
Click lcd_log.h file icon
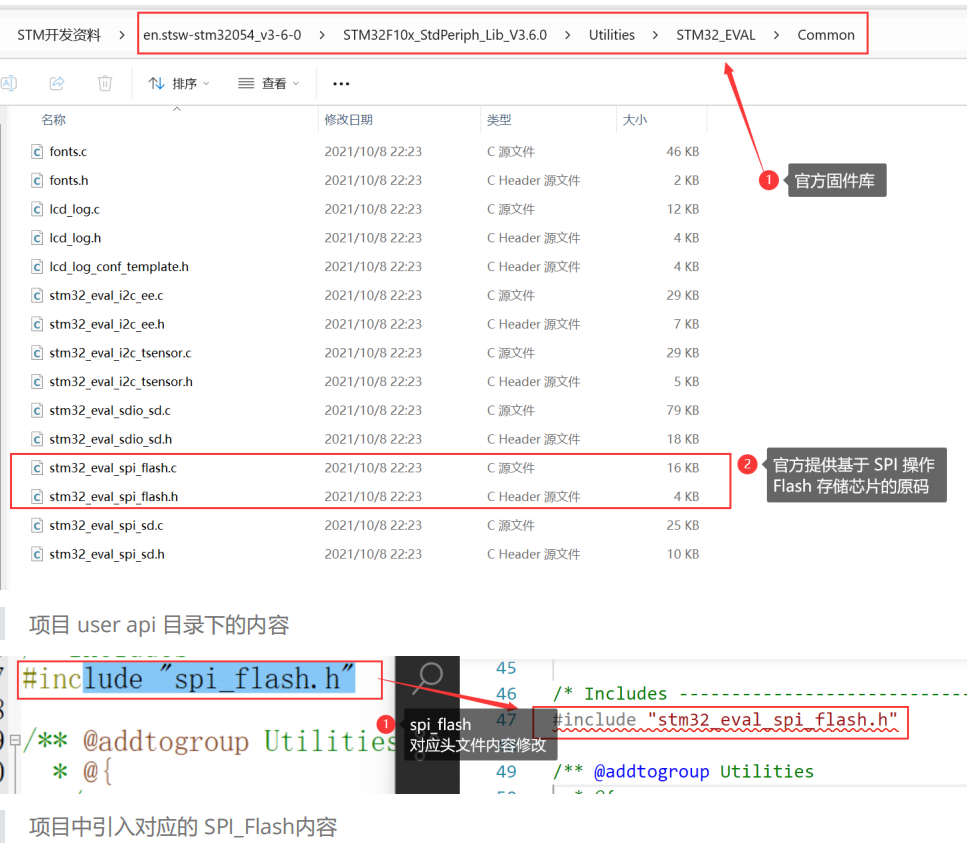[x=37, y=237]
